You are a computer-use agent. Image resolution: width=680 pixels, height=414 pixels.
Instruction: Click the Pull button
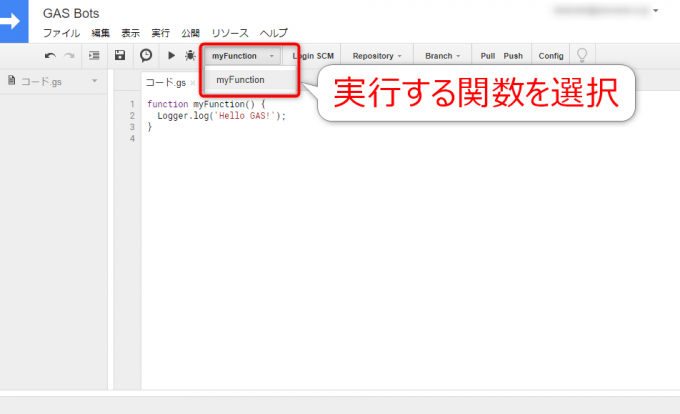[488, 56]
